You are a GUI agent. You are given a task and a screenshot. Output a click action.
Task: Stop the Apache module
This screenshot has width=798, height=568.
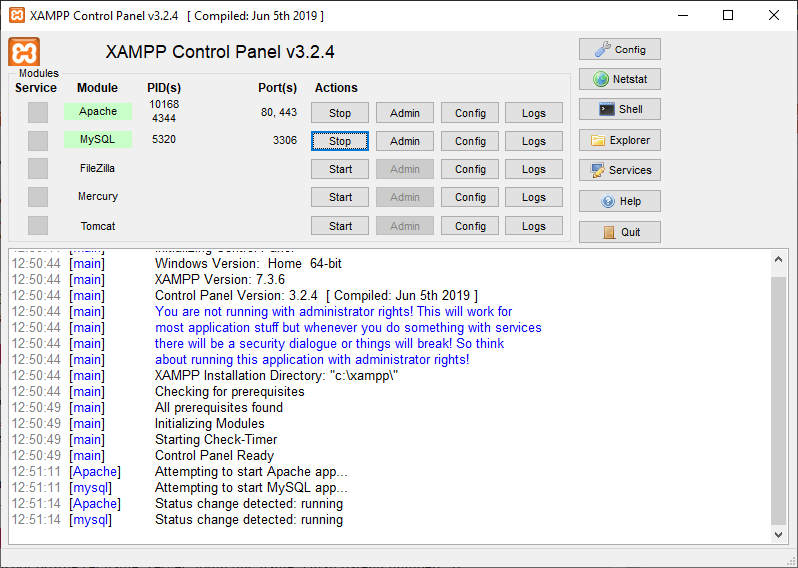(339, 113)
